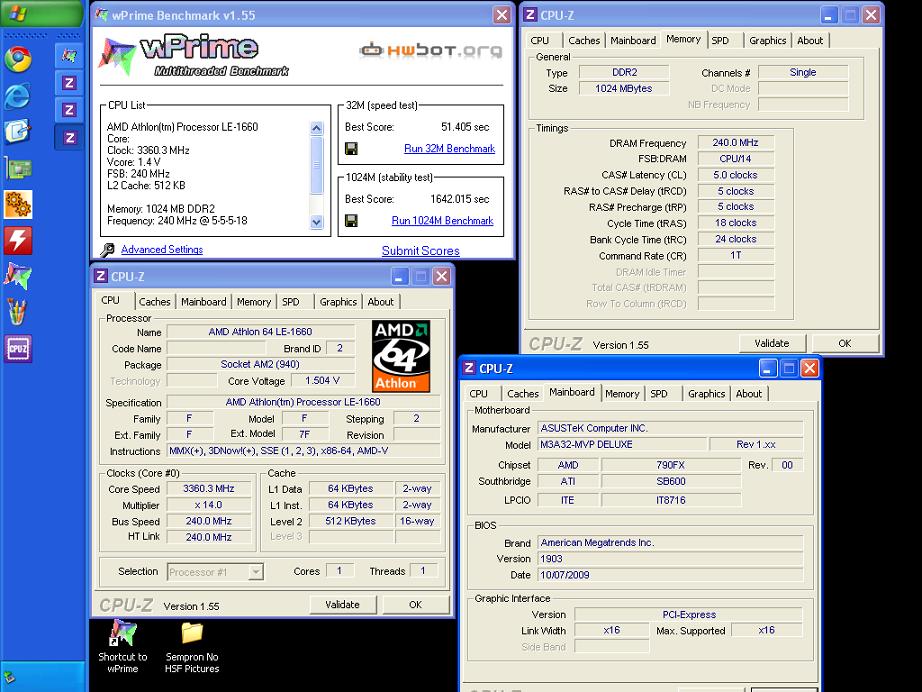This screenshot has height=692, width=922.
Task: Open CPU tab in CPU-Z Memory window
Action: [539, 41]
